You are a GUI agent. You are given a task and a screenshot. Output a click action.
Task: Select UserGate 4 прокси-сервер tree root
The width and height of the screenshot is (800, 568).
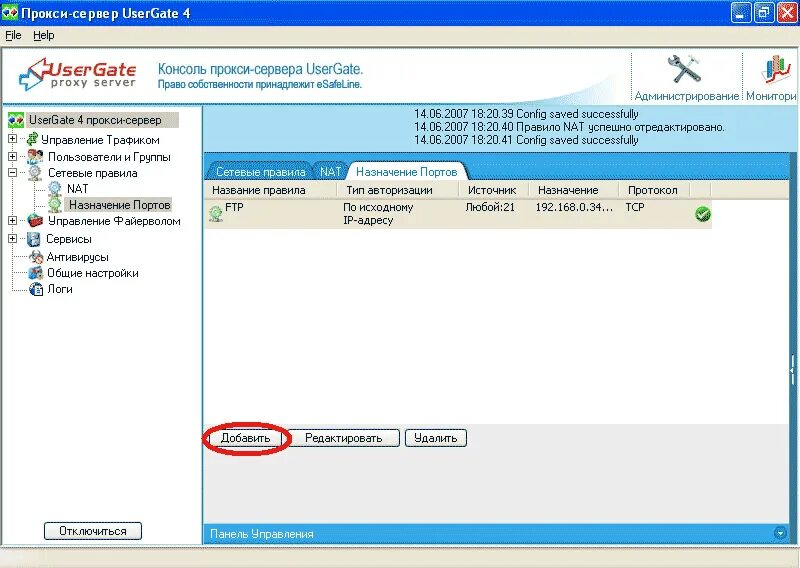pos(95,120)
